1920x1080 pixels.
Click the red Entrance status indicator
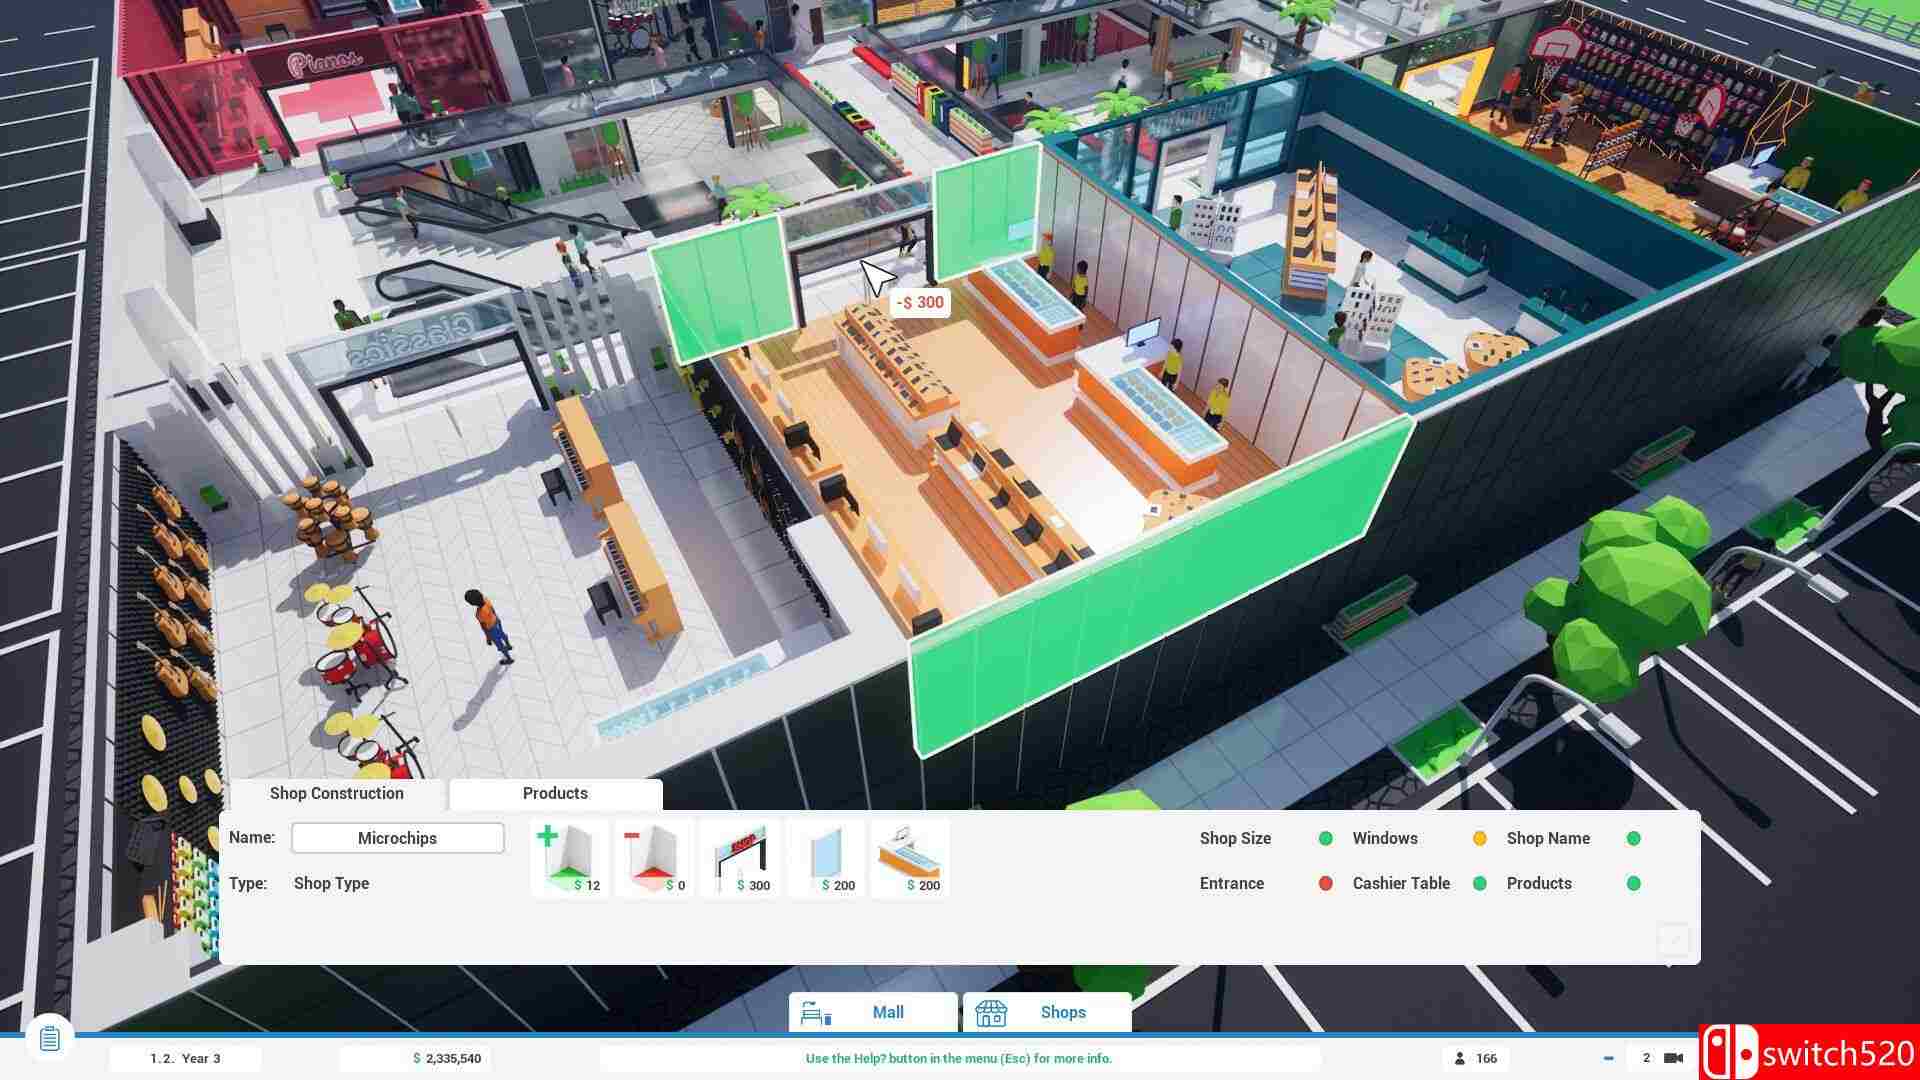1325,883
